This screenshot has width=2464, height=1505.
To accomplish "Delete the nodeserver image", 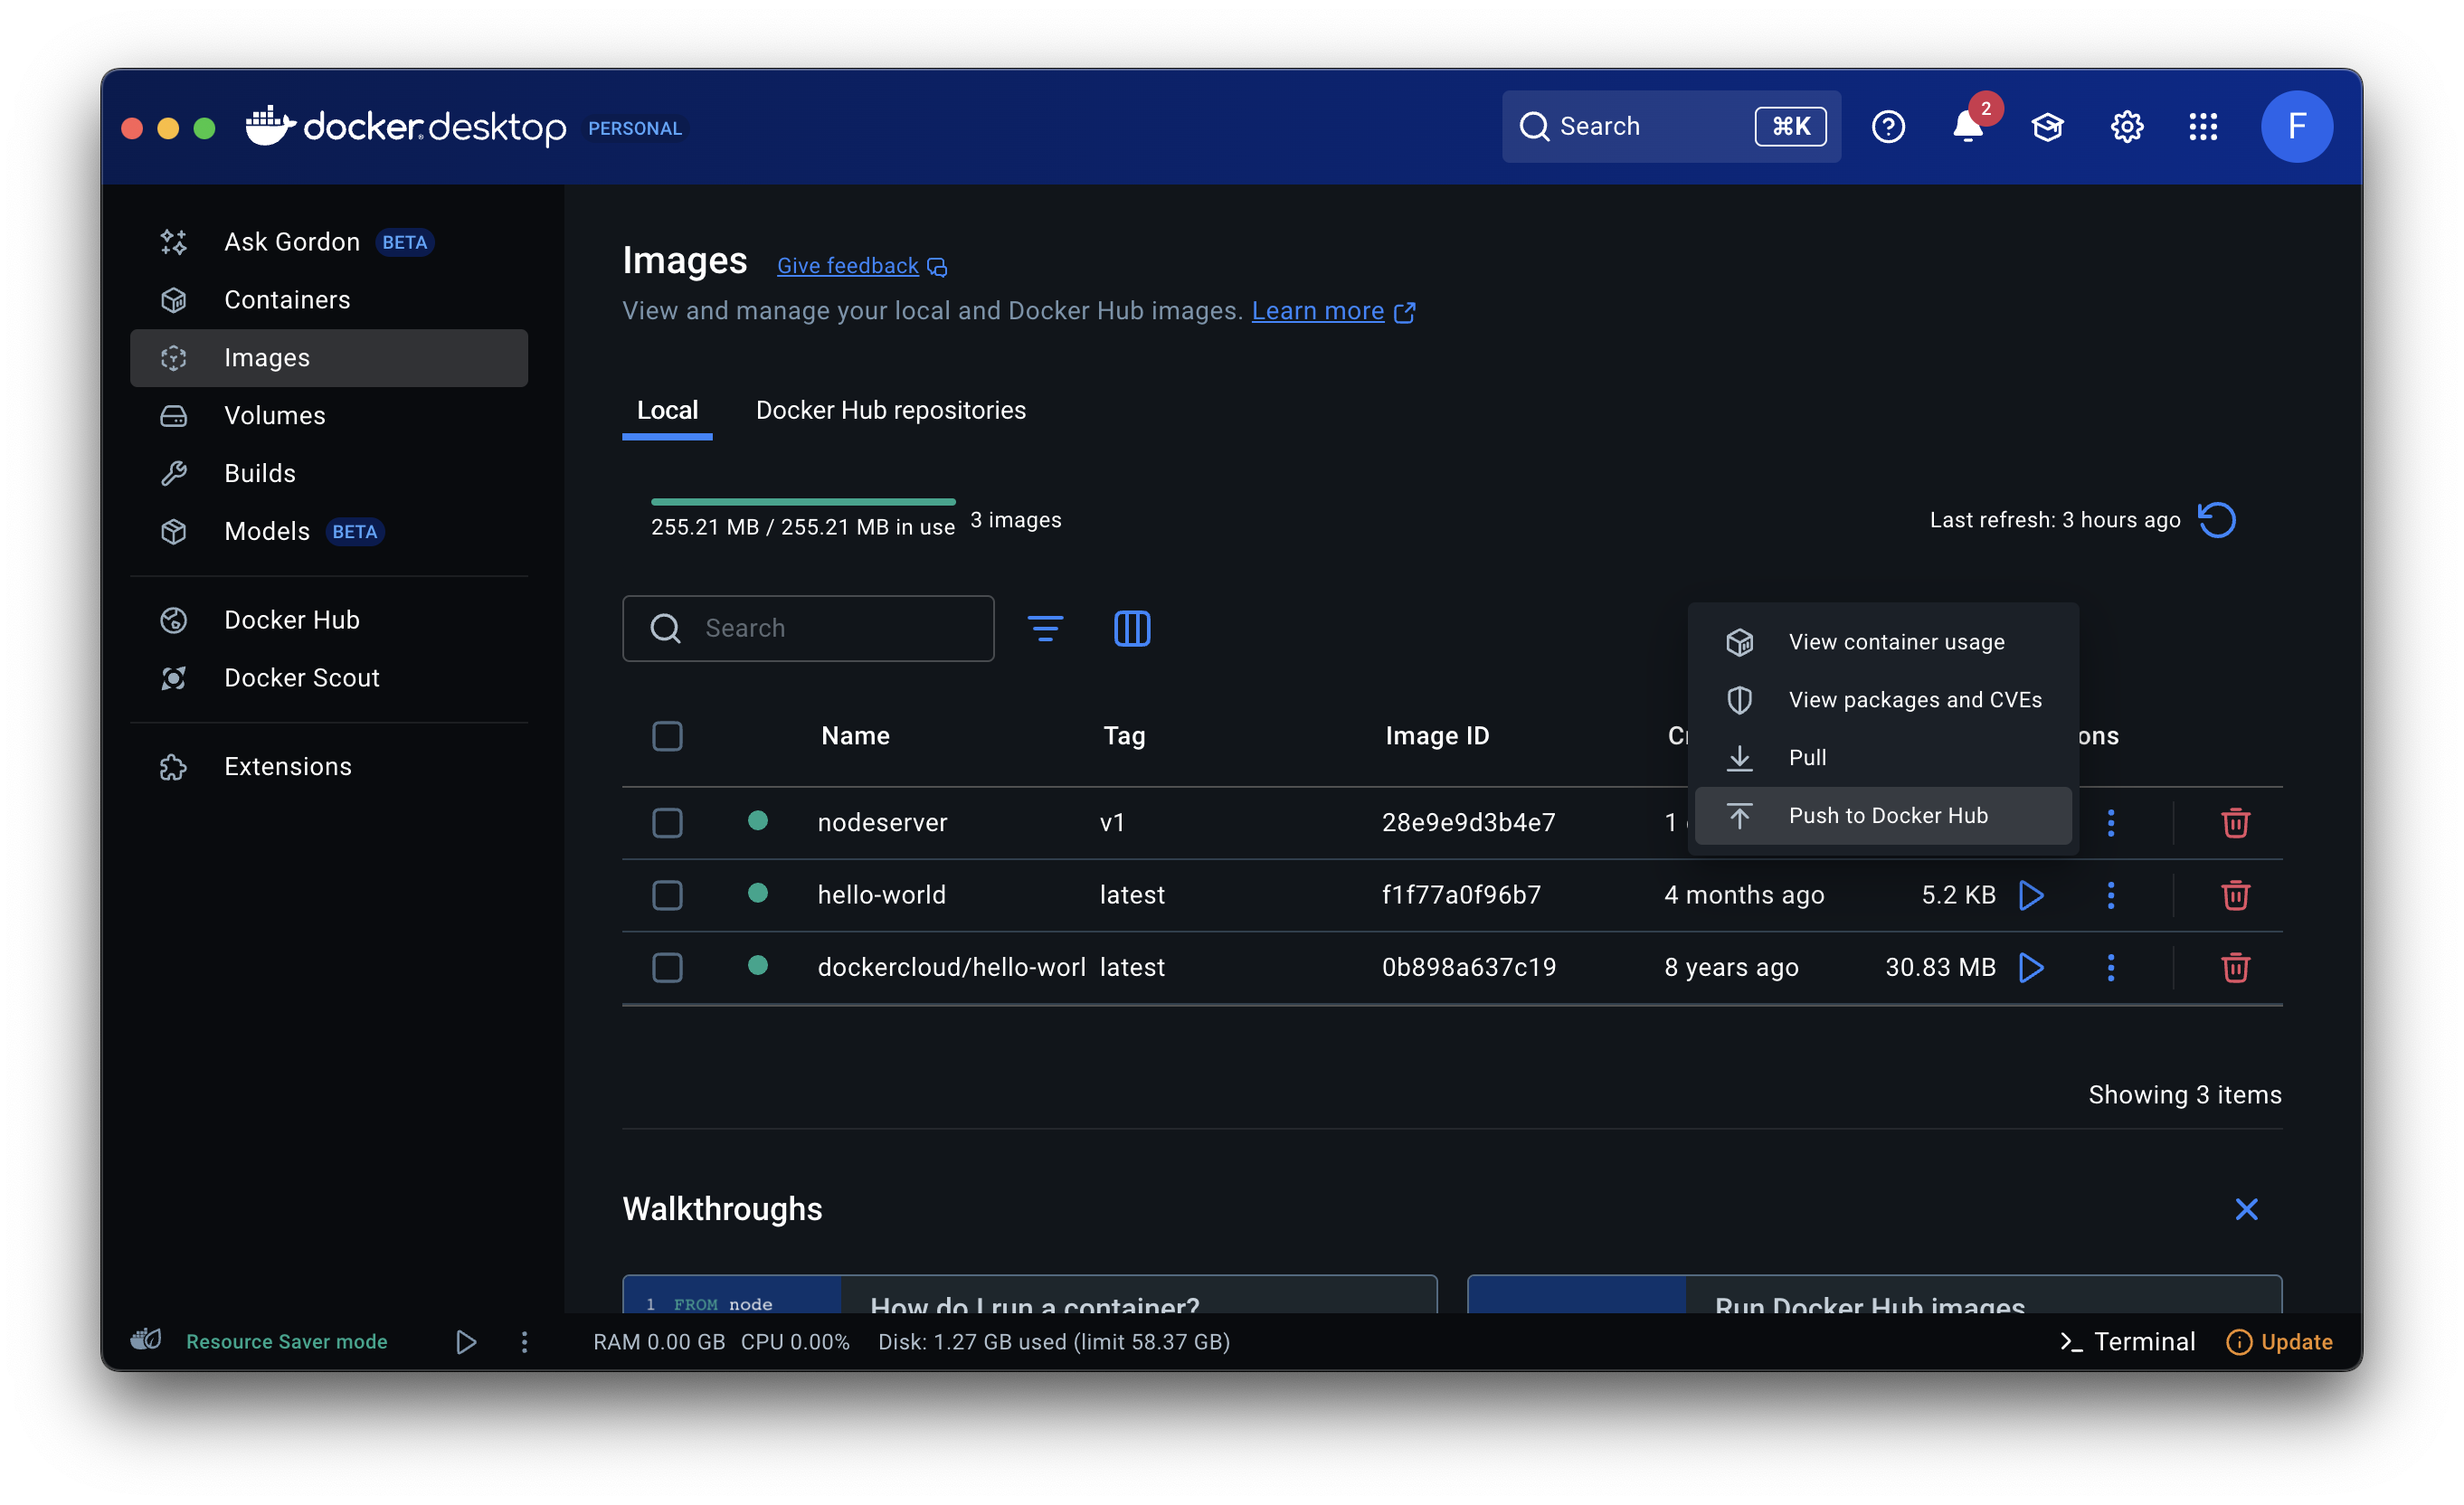I will tap(2236, 823).
